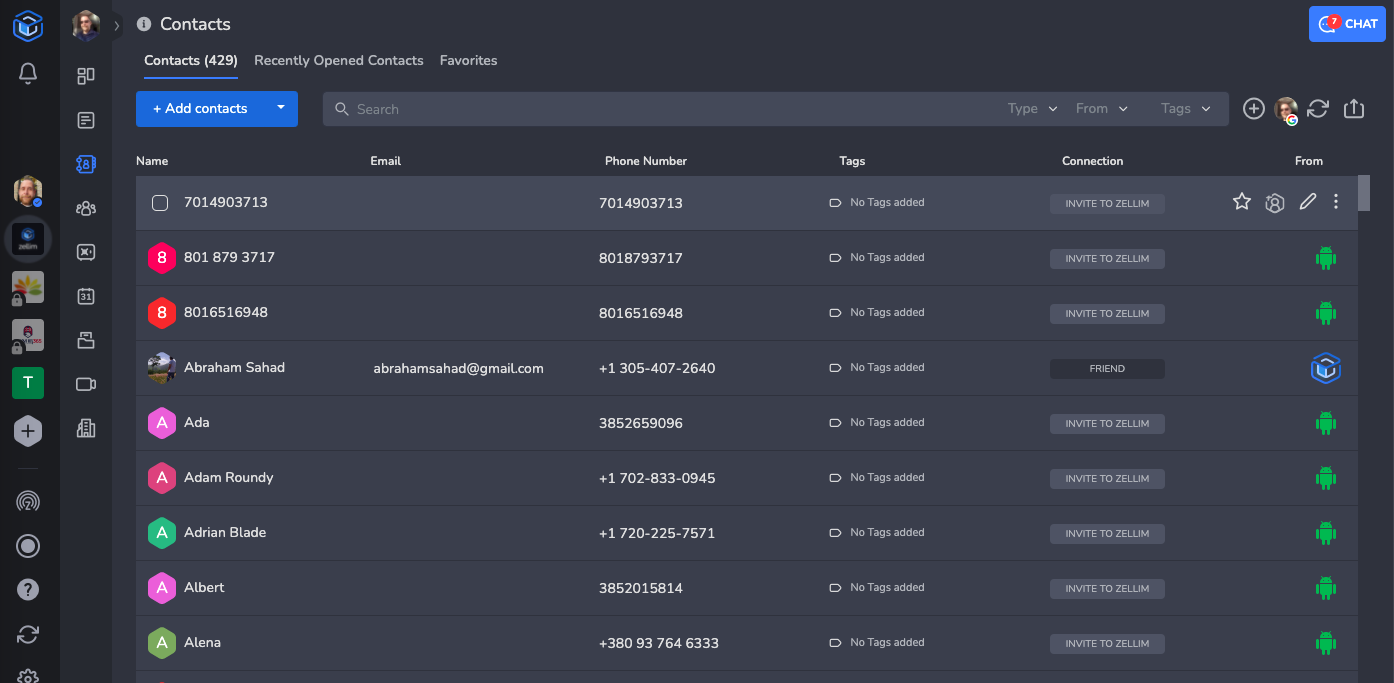This screenshot has width=1394, height=683.
Task: Open the calendar icon in sidebar
Action: point(86,296)
